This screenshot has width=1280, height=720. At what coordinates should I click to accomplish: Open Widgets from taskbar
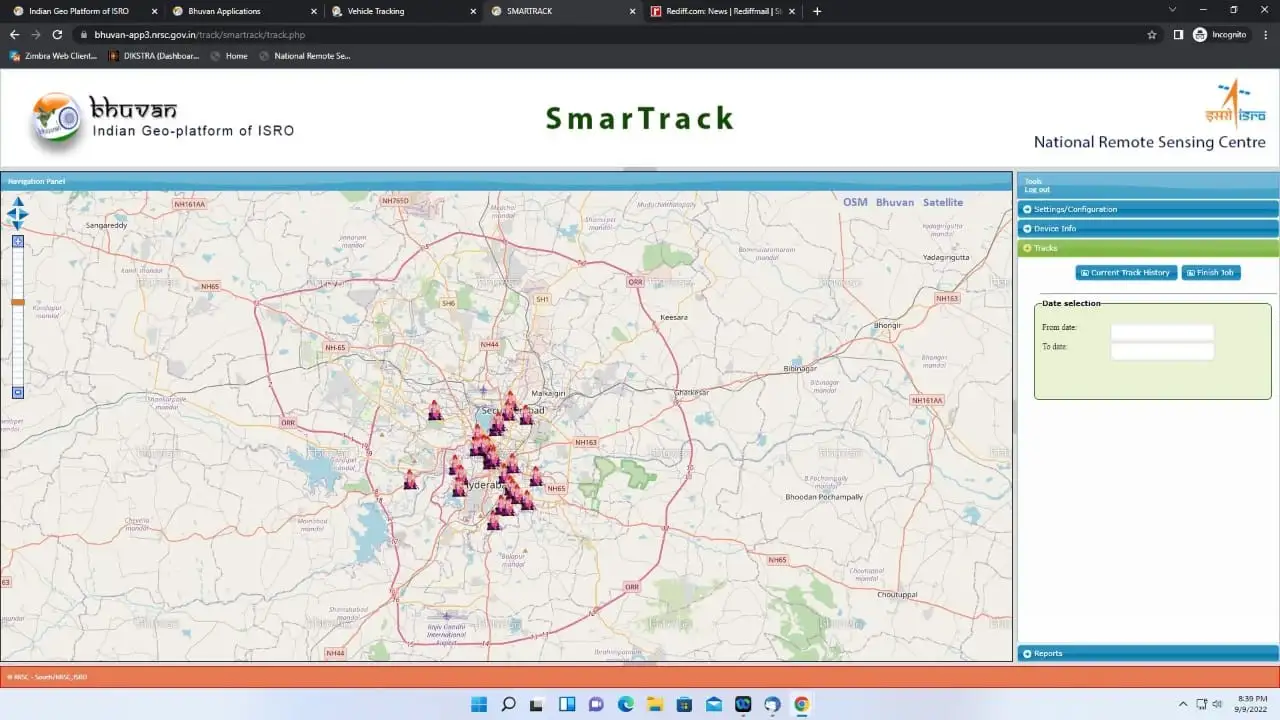click(567, 704)
